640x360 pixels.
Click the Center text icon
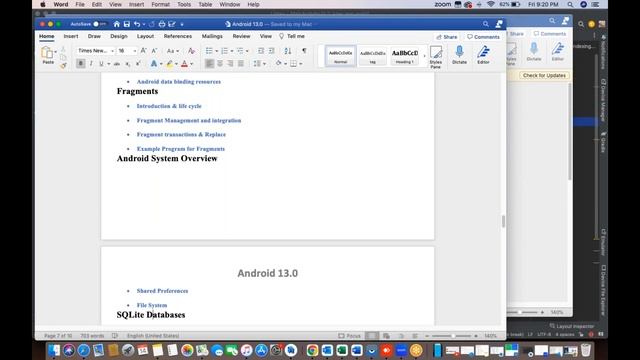click(220, 64)
